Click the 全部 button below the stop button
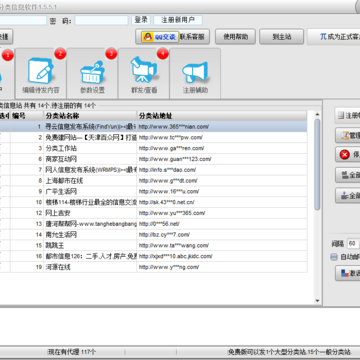 (347, 175)
